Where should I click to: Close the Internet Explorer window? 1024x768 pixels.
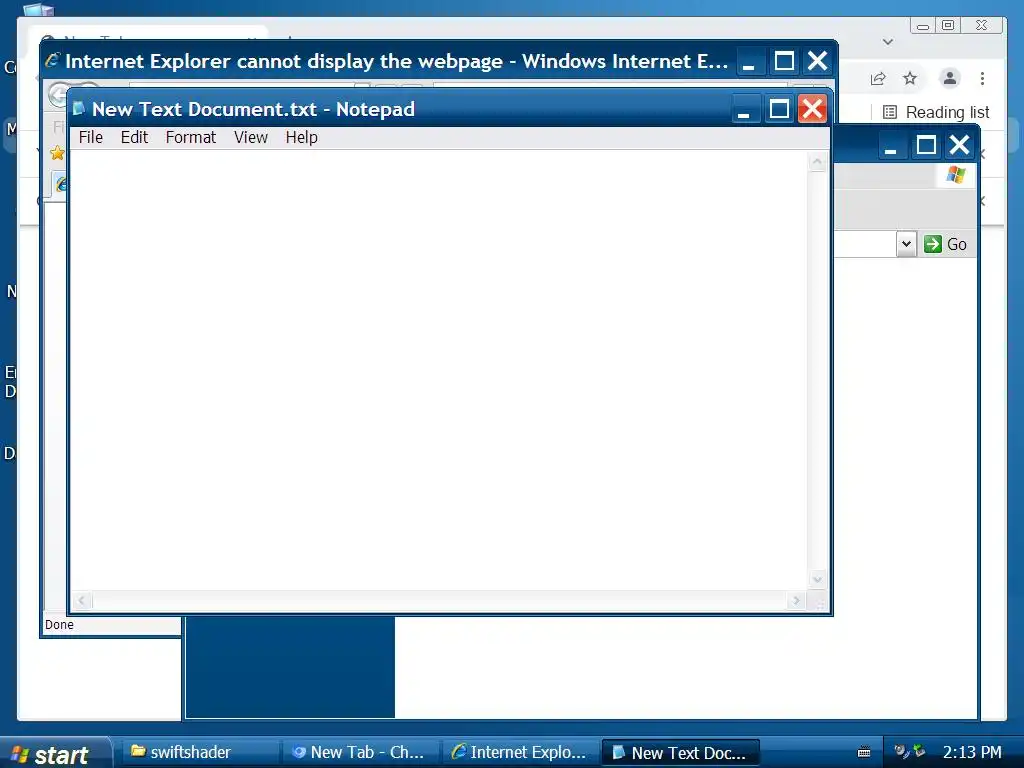[x=818, y=61]
